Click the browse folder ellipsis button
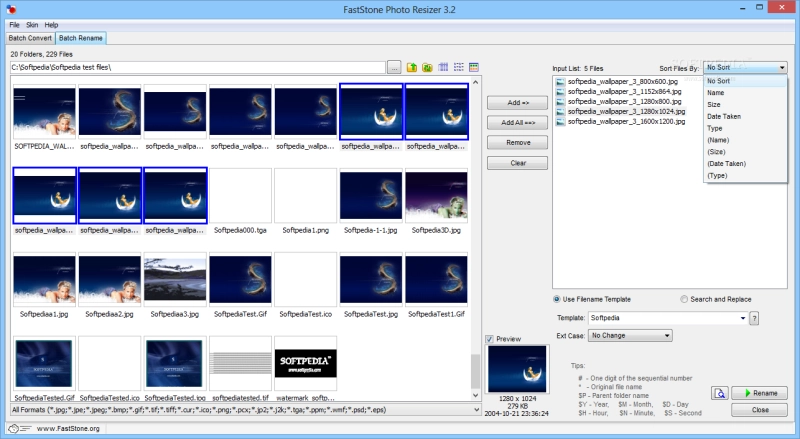800x439 pixels. tap(394, 67)
